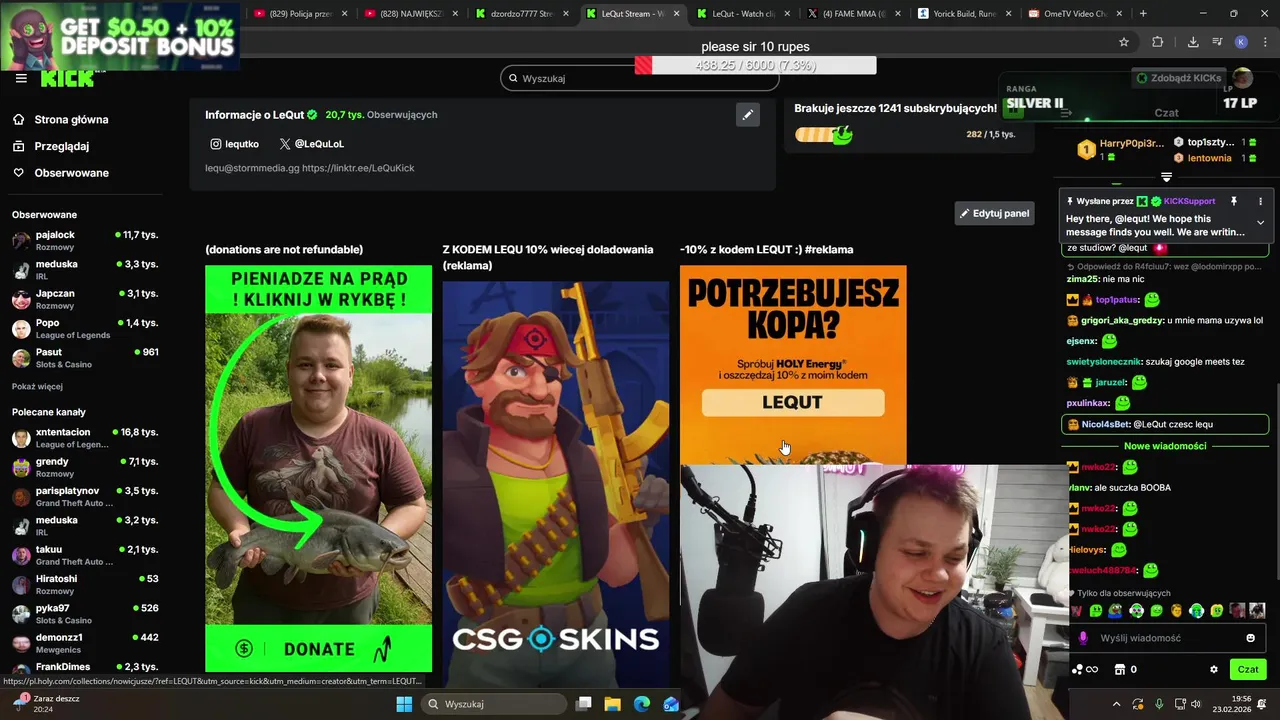
Task: Click the Windows taskbar search box
Action: point(494,704)
